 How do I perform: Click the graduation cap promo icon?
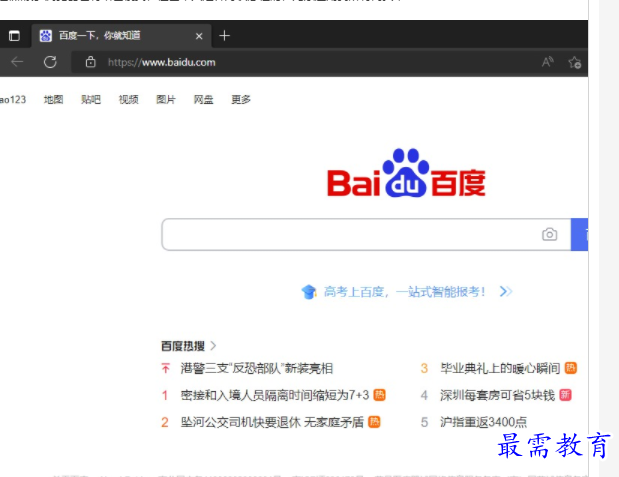[309, 292]
